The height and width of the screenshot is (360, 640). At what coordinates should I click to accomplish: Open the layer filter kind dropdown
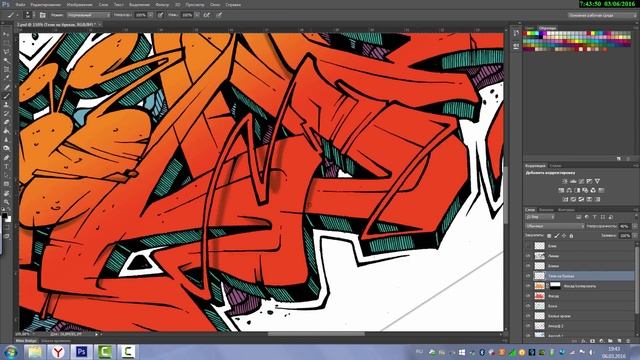point(540,217)
